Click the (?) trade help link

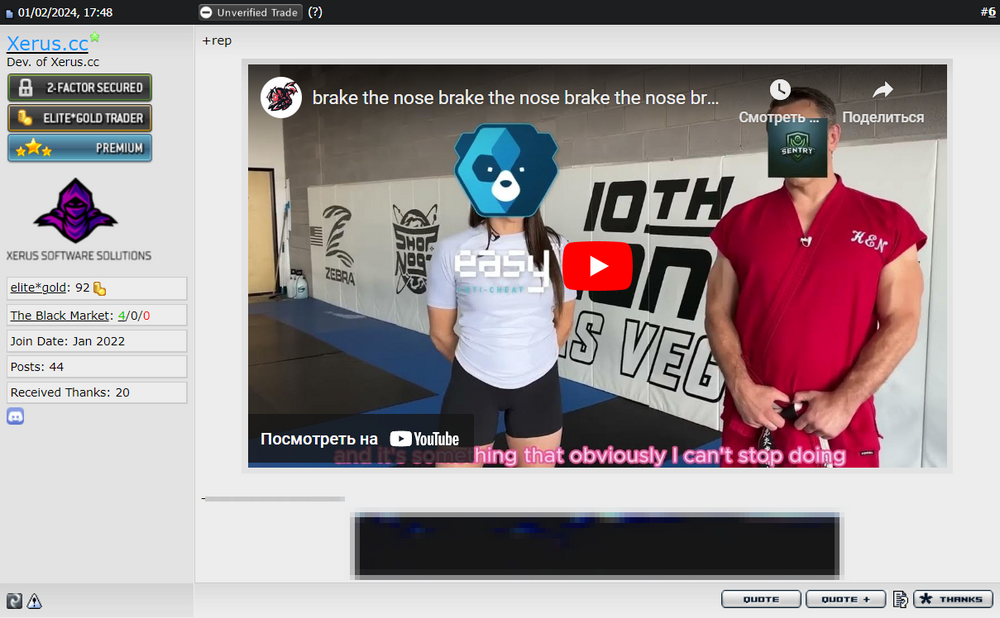[315, 12]
